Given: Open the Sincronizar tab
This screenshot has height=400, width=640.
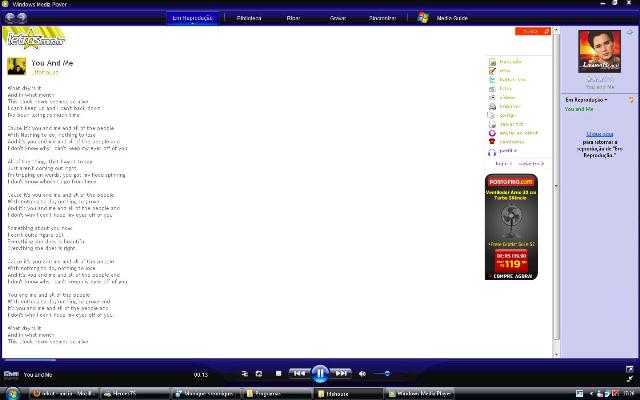Looking at the screenshot, I should (x=382, y=18).
